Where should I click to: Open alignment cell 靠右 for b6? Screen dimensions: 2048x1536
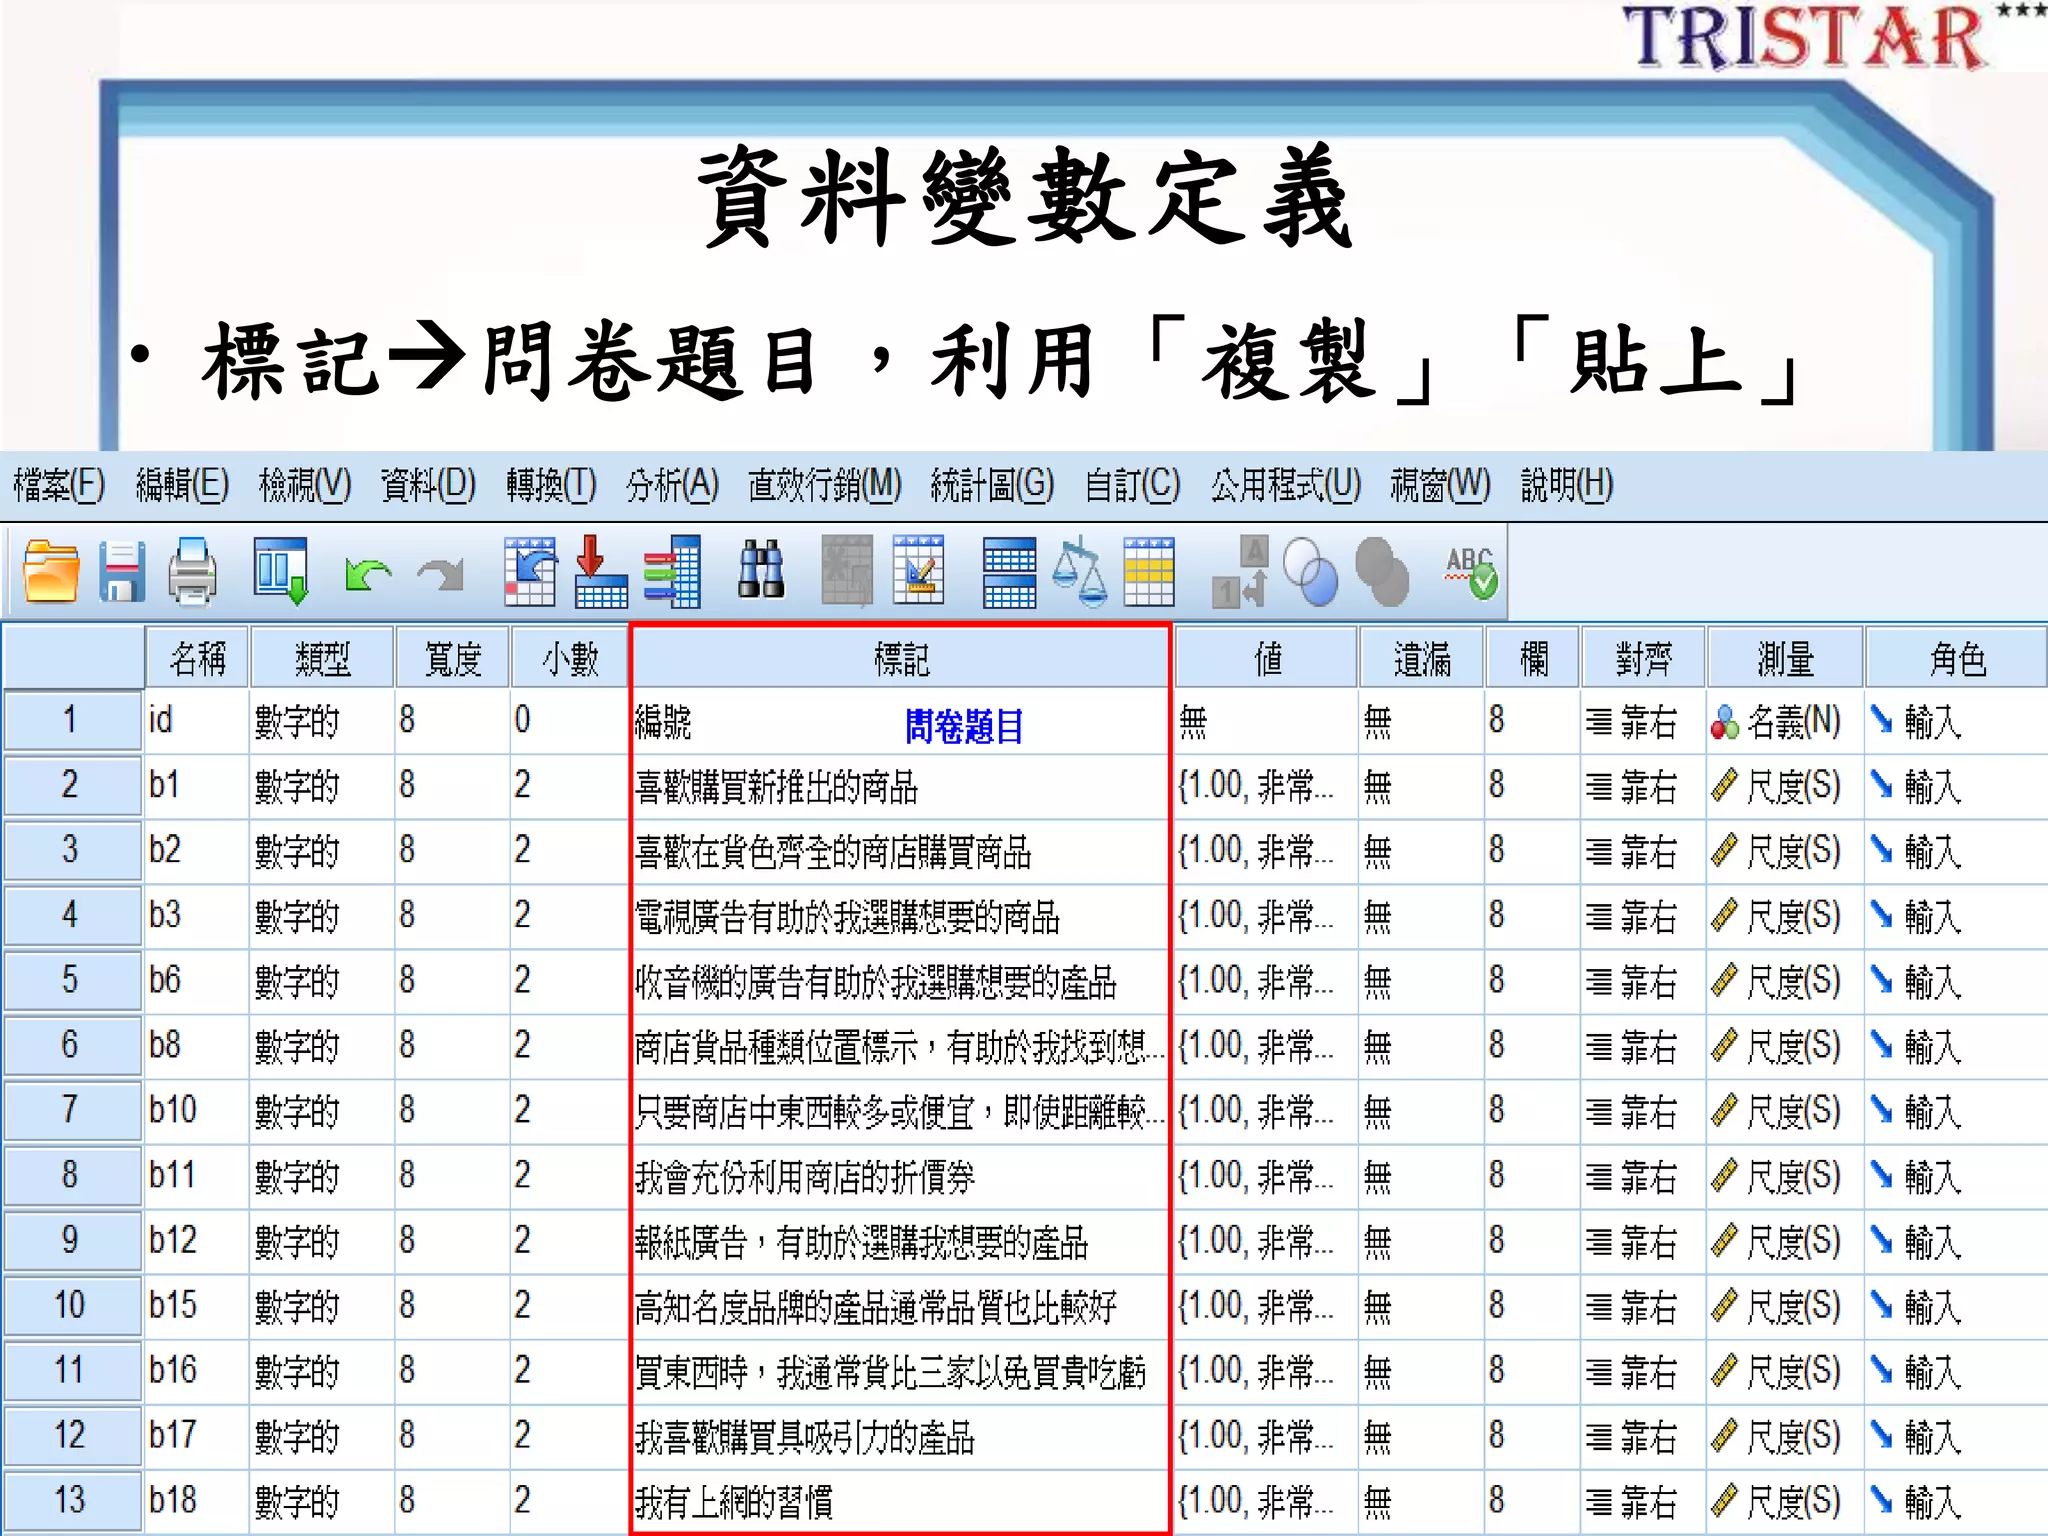(x=1643, y=981)
